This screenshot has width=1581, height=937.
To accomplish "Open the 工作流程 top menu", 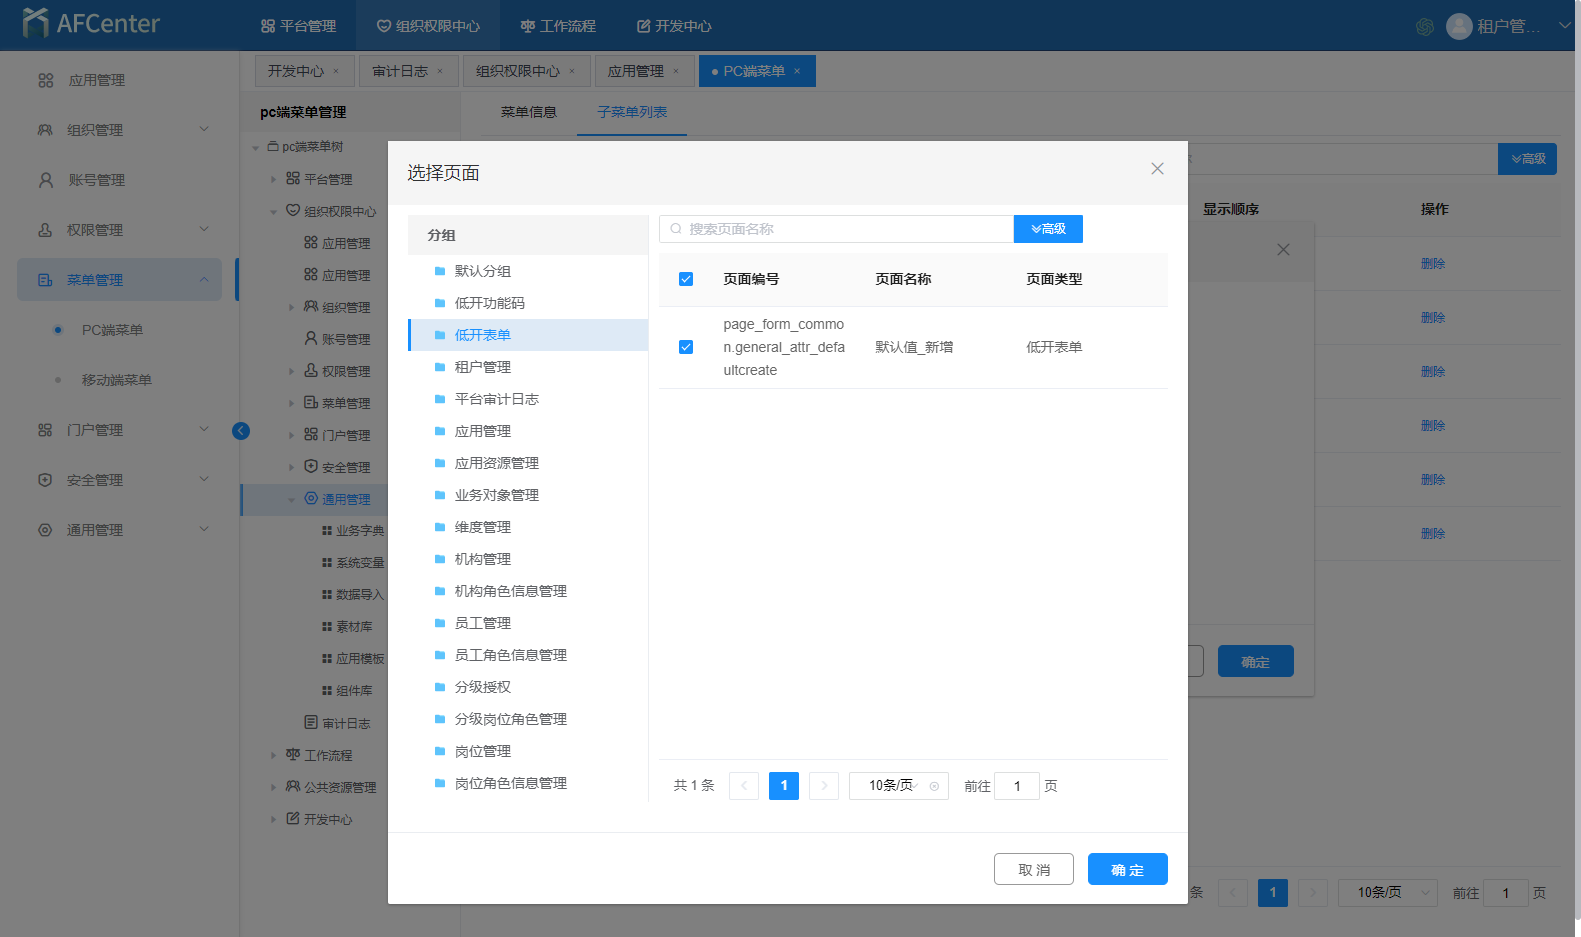I will 558,26.
